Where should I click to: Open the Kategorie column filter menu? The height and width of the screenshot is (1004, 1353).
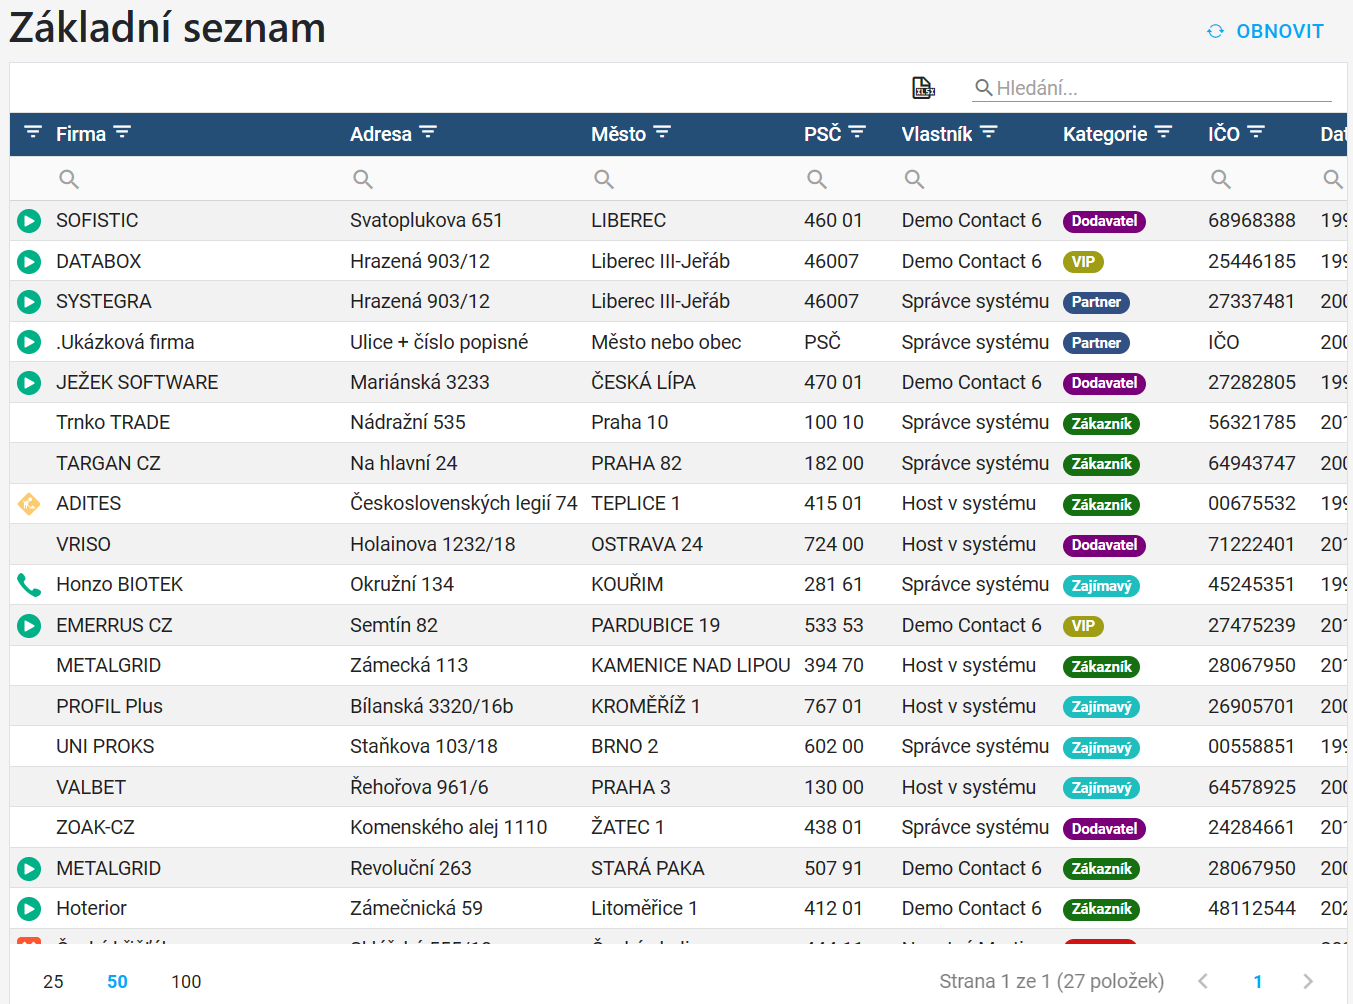(x=1163, y=132)
